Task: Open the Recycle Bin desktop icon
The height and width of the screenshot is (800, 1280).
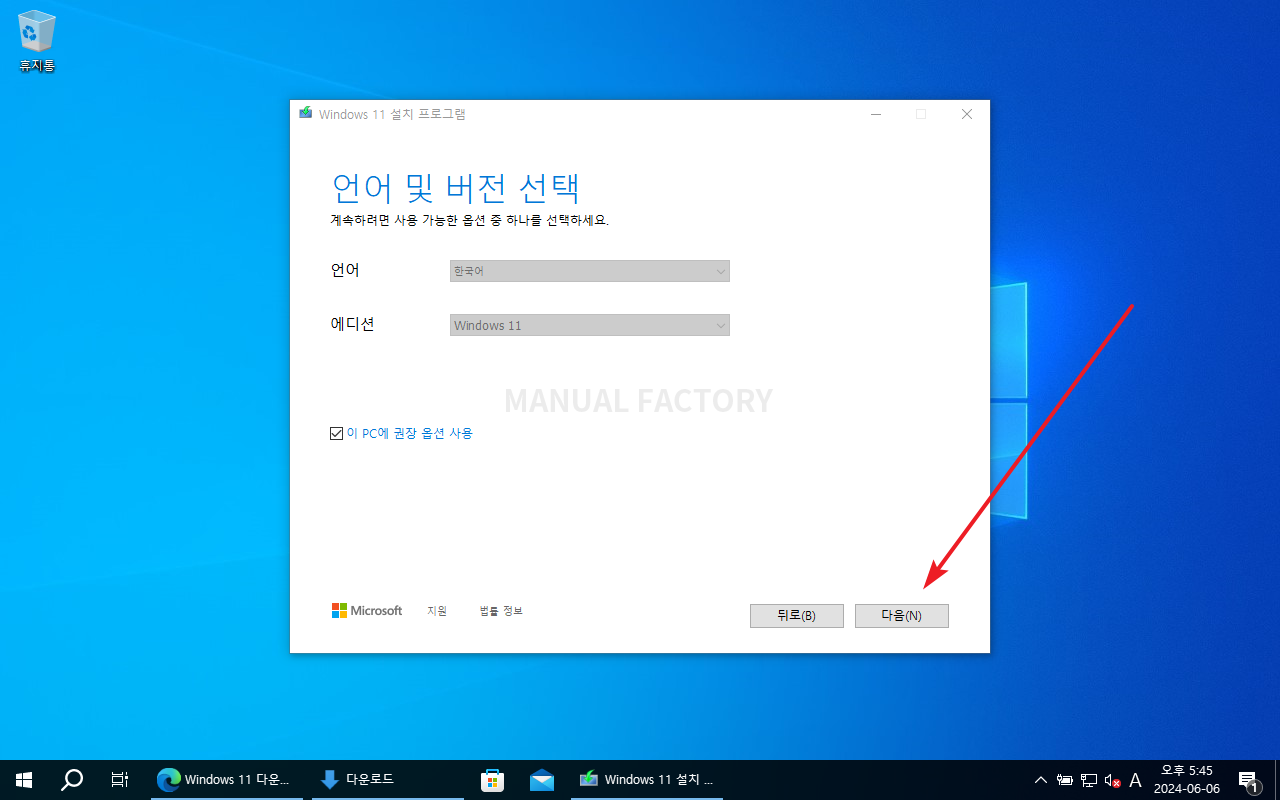Action: click(x=37, y=42)
